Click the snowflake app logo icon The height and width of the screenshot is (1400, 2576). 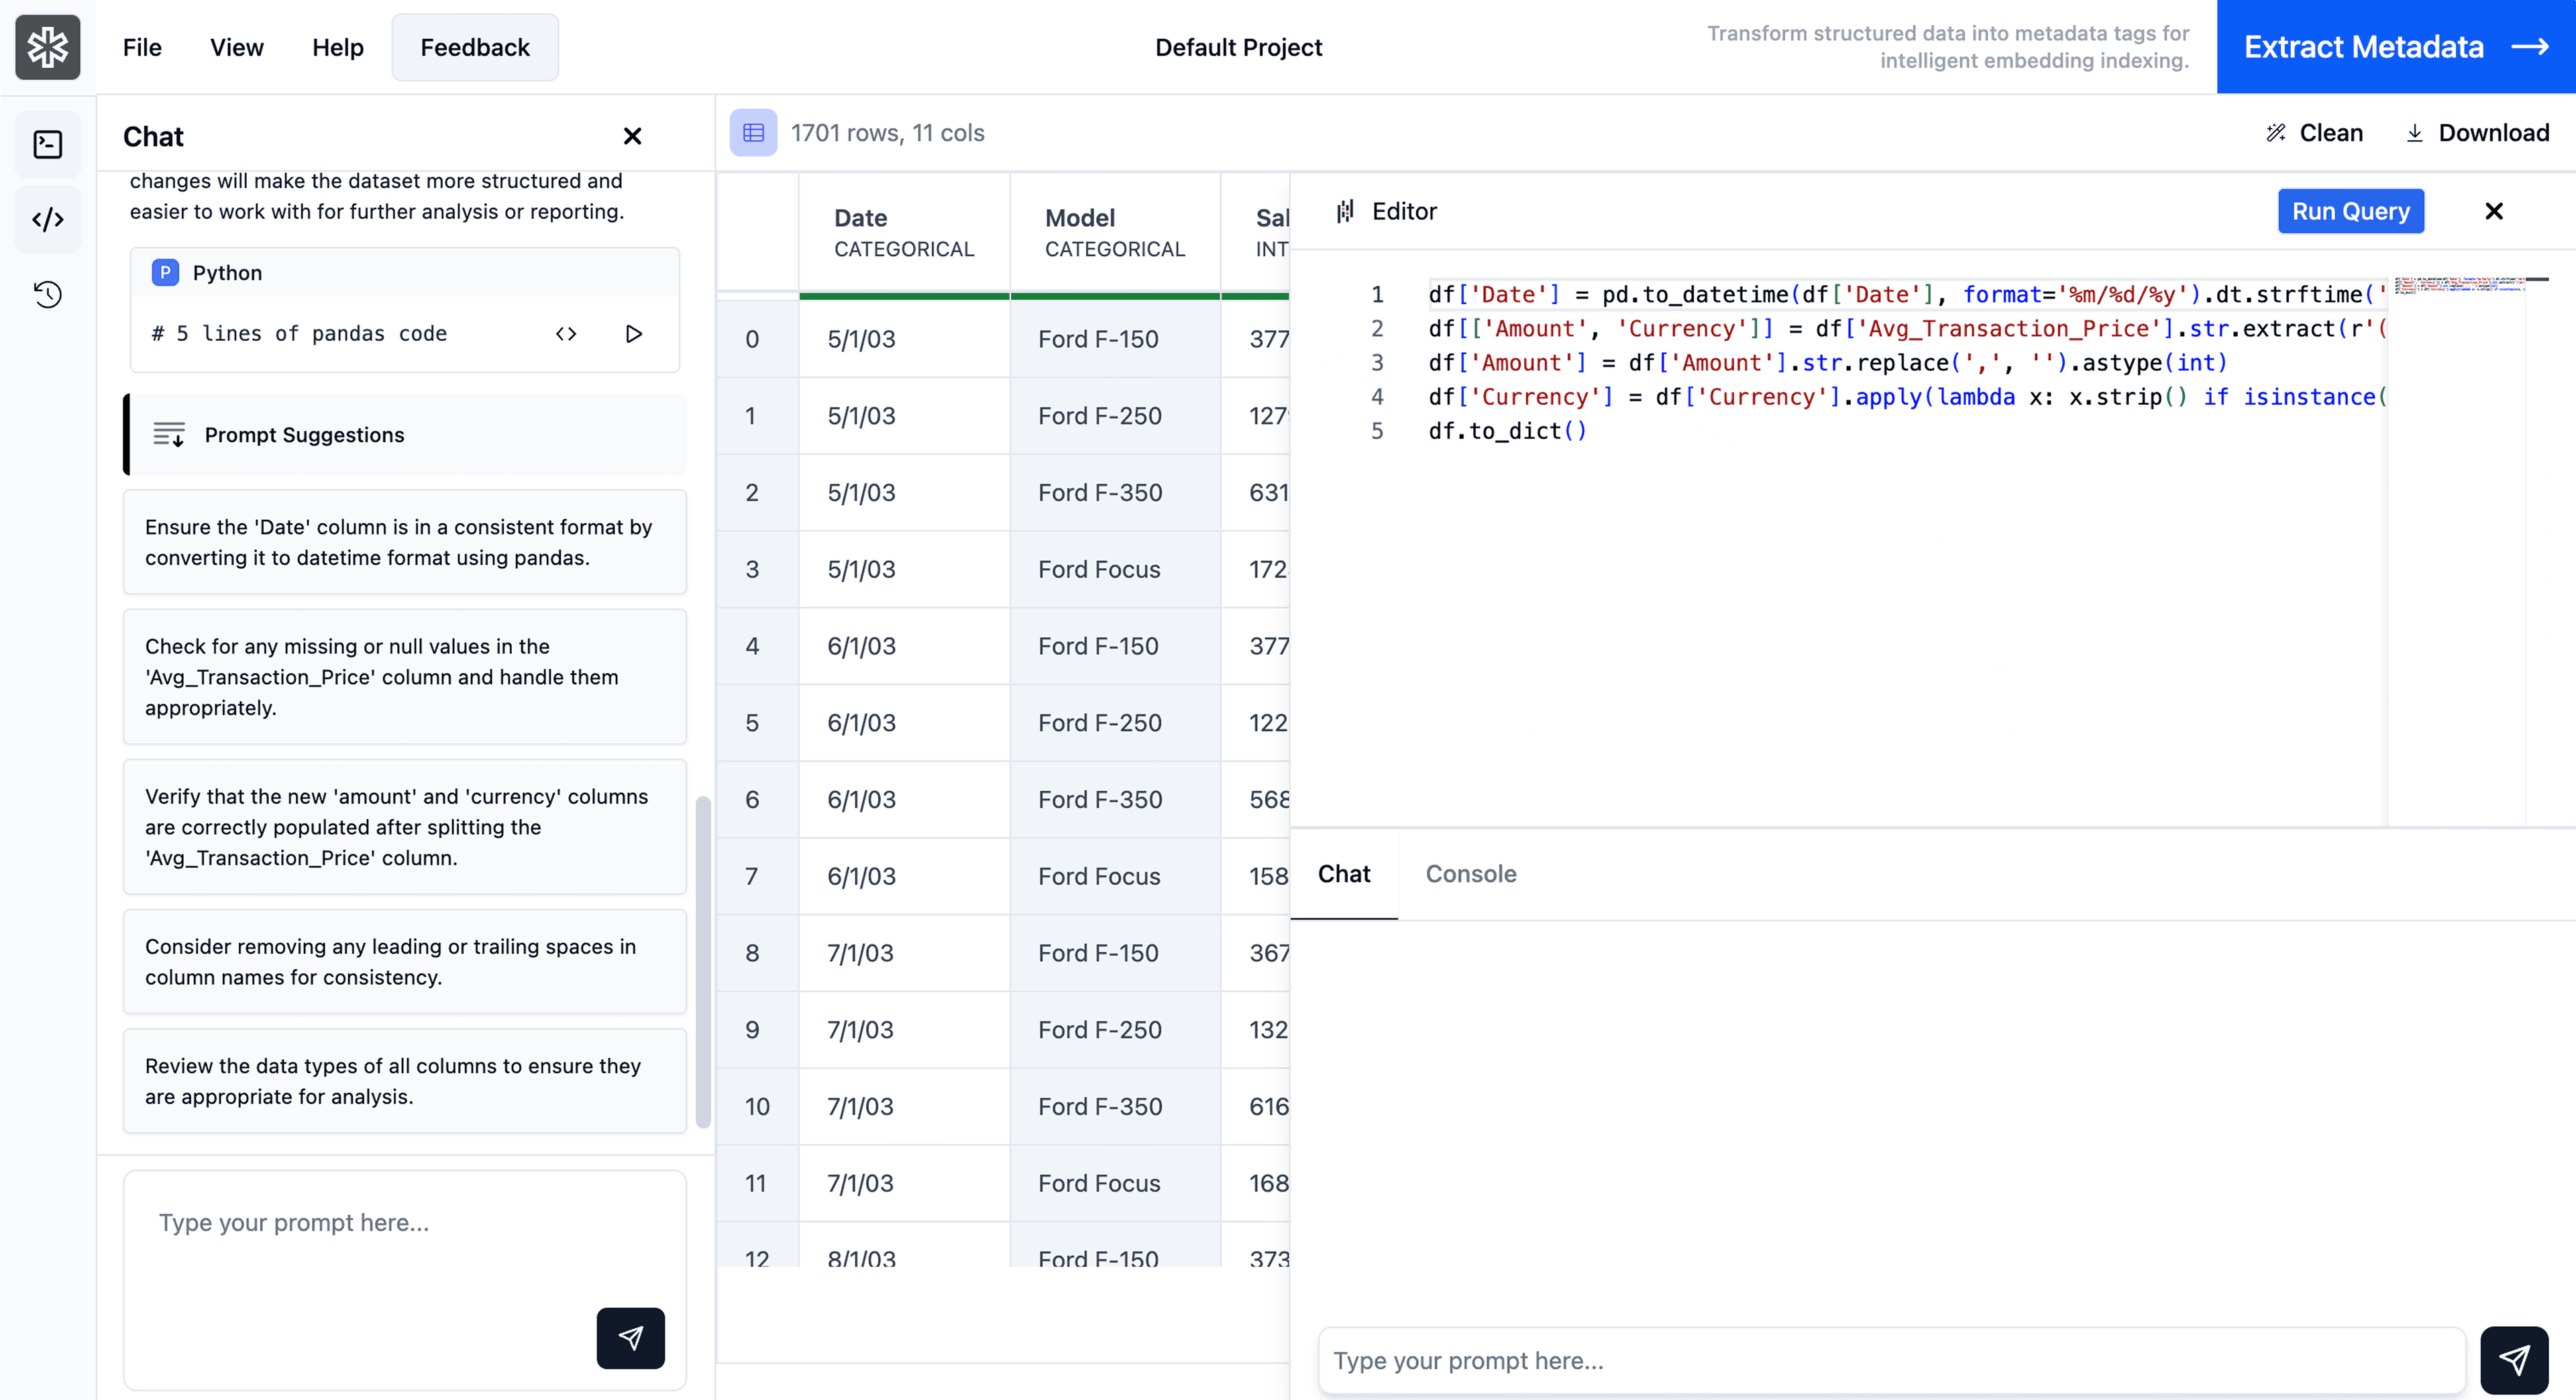tap(47, 47)
